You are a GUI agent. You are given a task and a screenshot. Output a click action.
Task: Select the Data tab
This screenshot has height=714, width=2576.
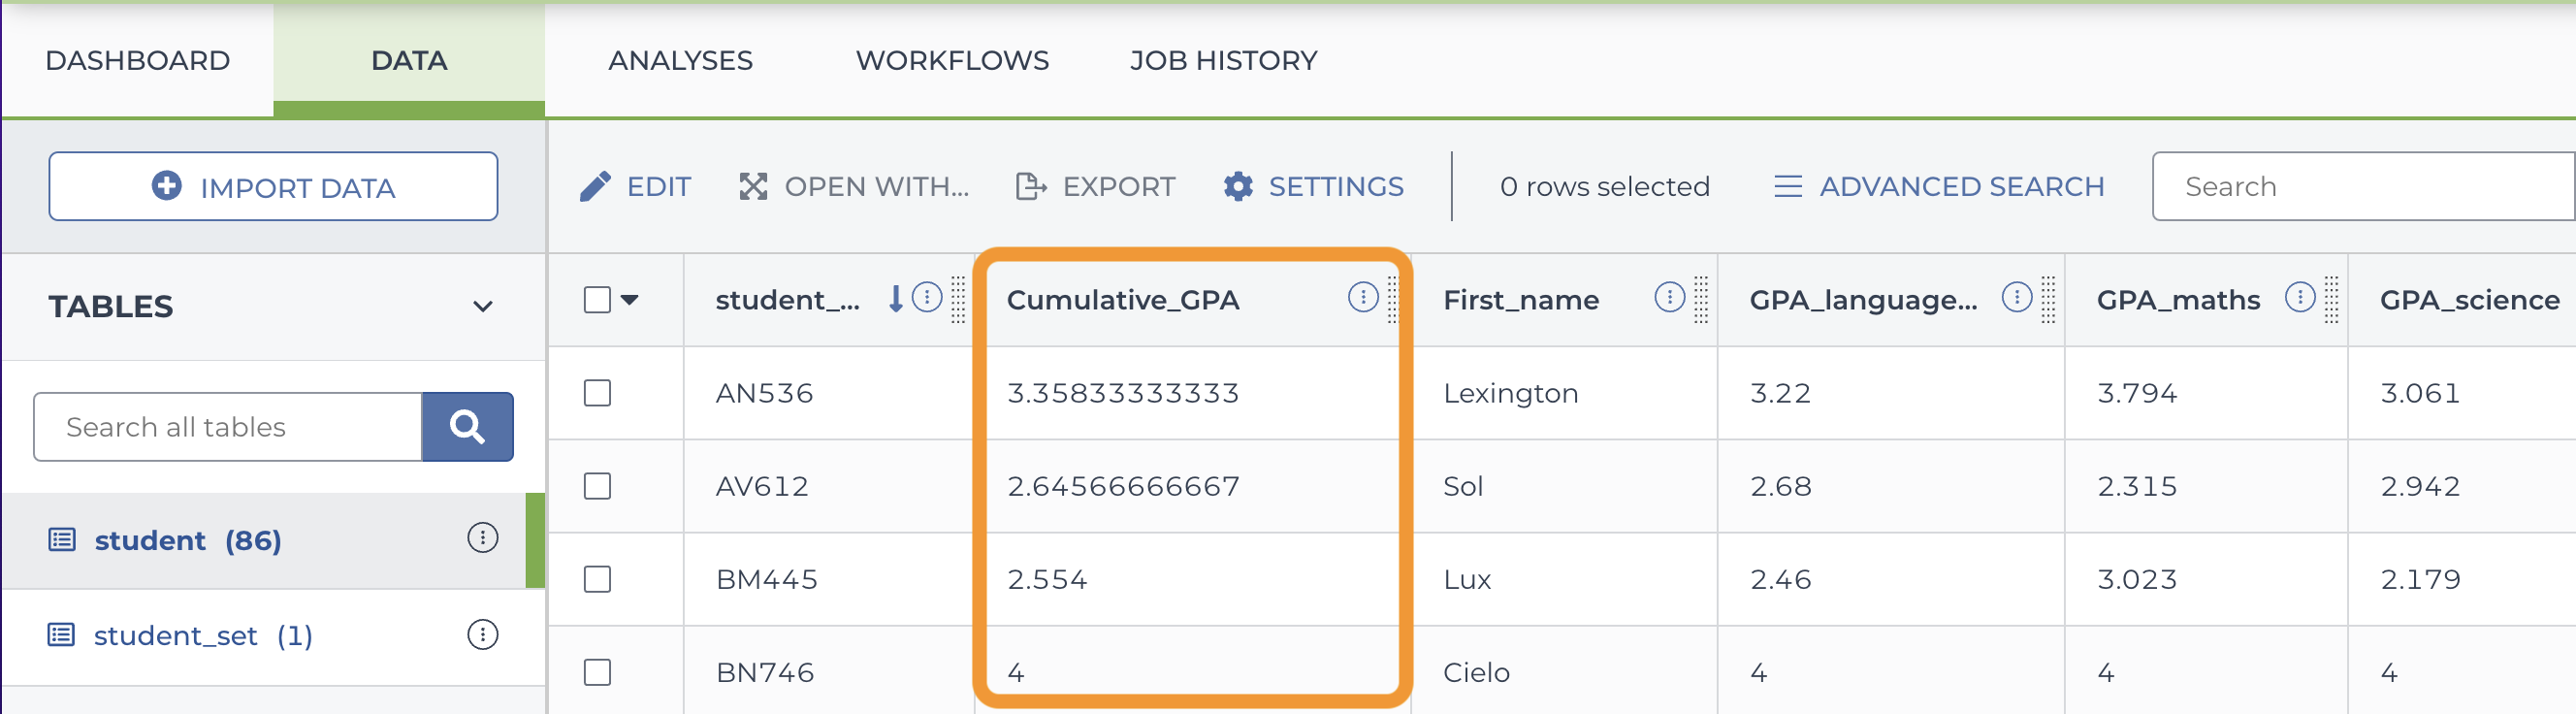409,60
